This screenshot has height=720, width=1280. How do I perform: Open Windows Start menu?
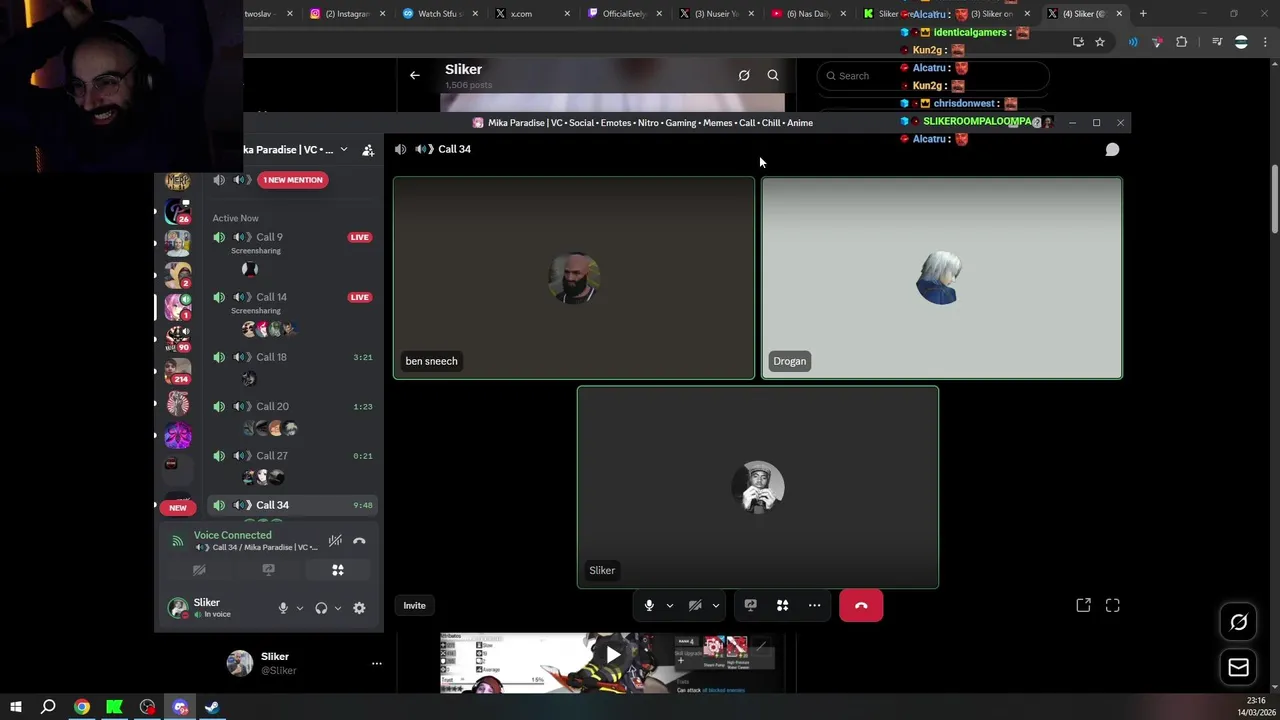click(x=15, y=707)
